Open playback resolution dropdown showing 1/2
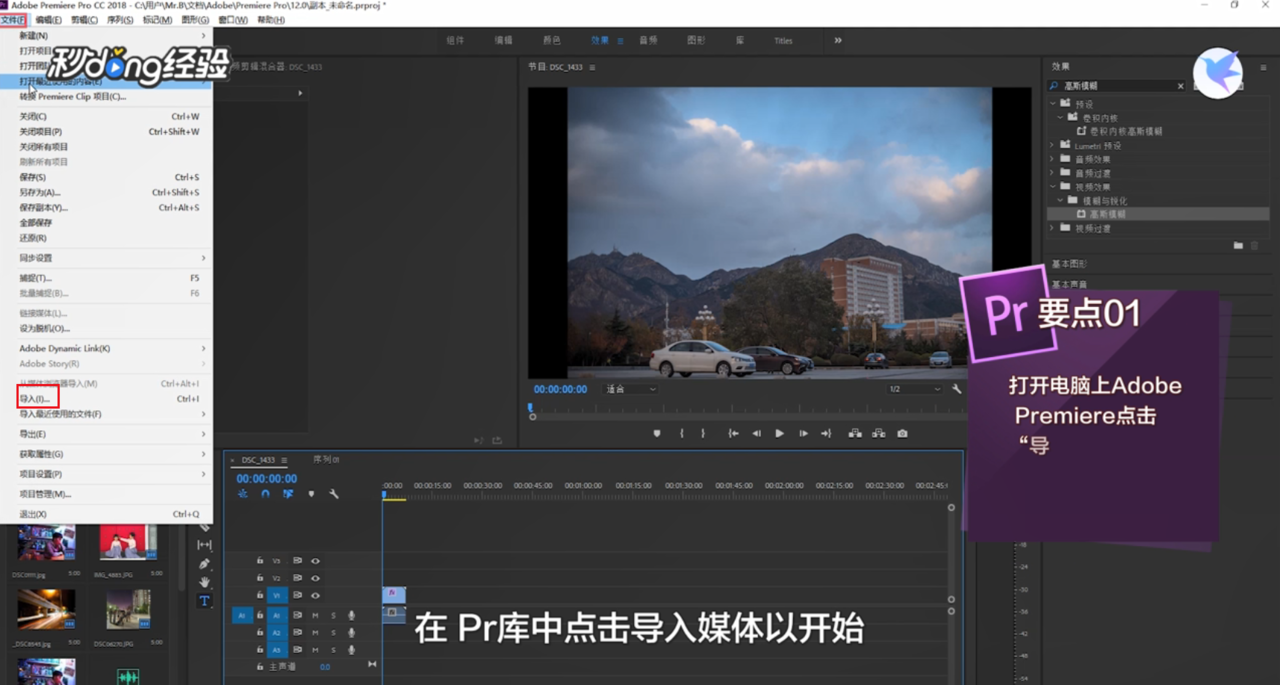 coord(915,389)
